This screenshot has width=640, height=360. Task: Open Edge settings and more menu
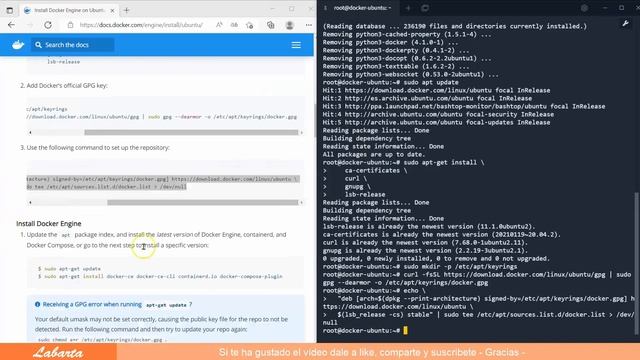[x=309, y=25]
